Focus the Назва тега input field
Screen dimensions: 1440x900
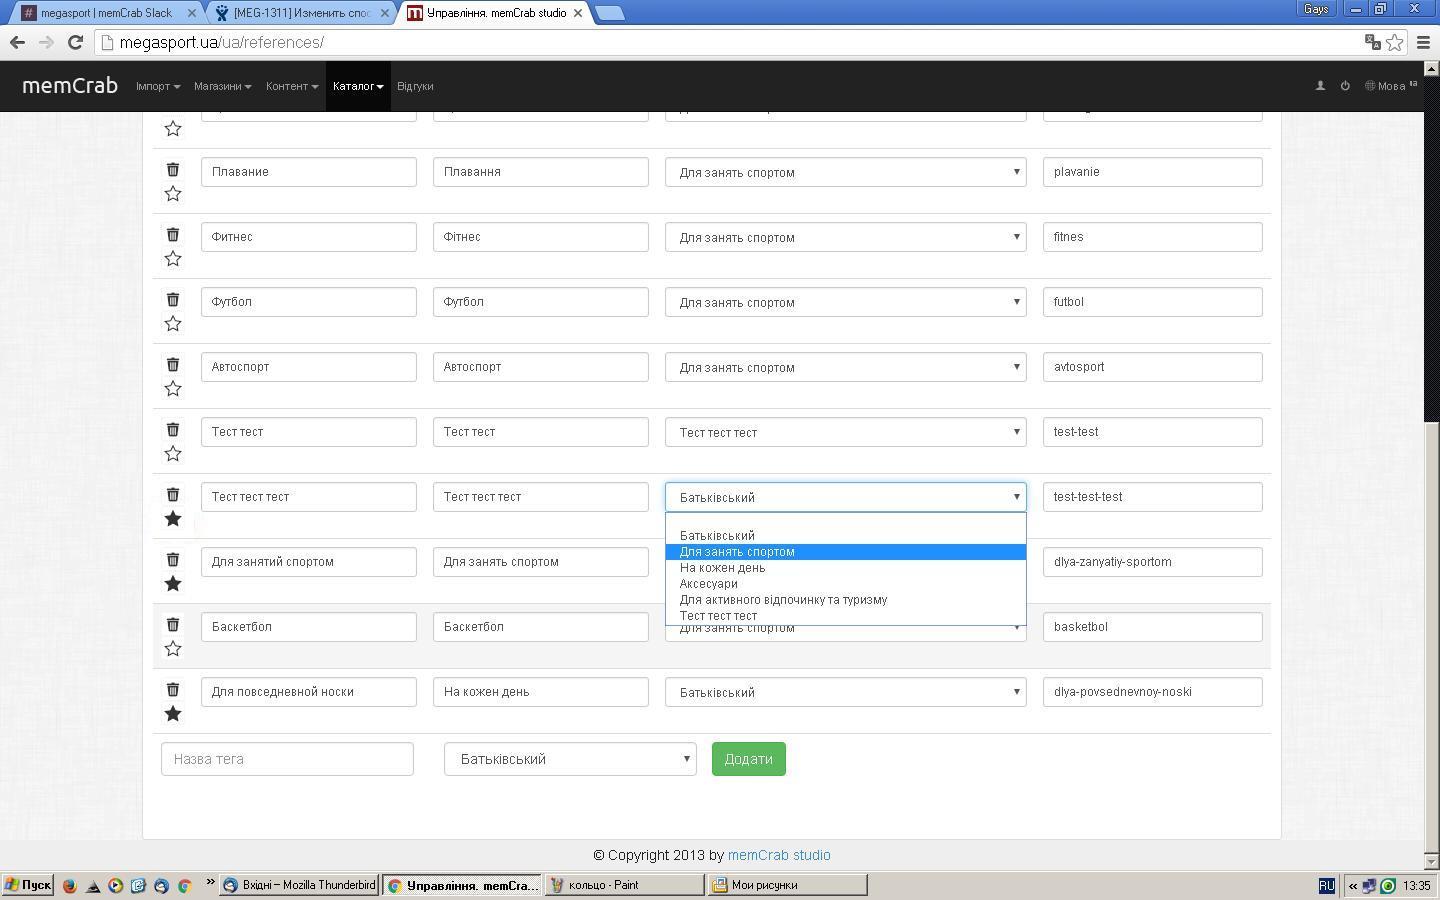coord(287,759)
